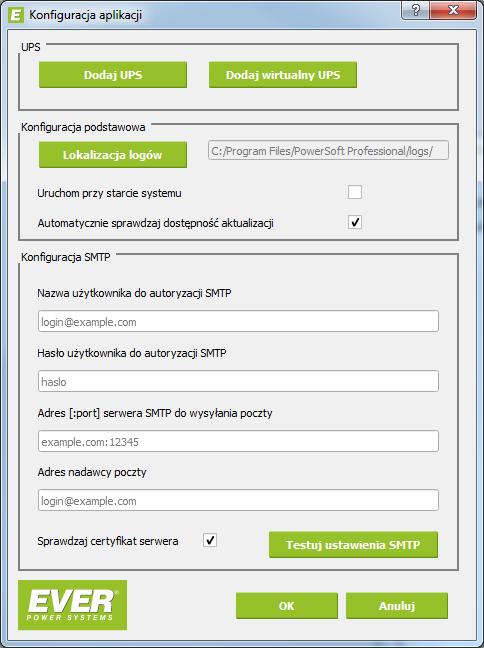Focus the SMTP password haslo field
The width and height of the screenshot is (484, 648).
click(238, 381)
